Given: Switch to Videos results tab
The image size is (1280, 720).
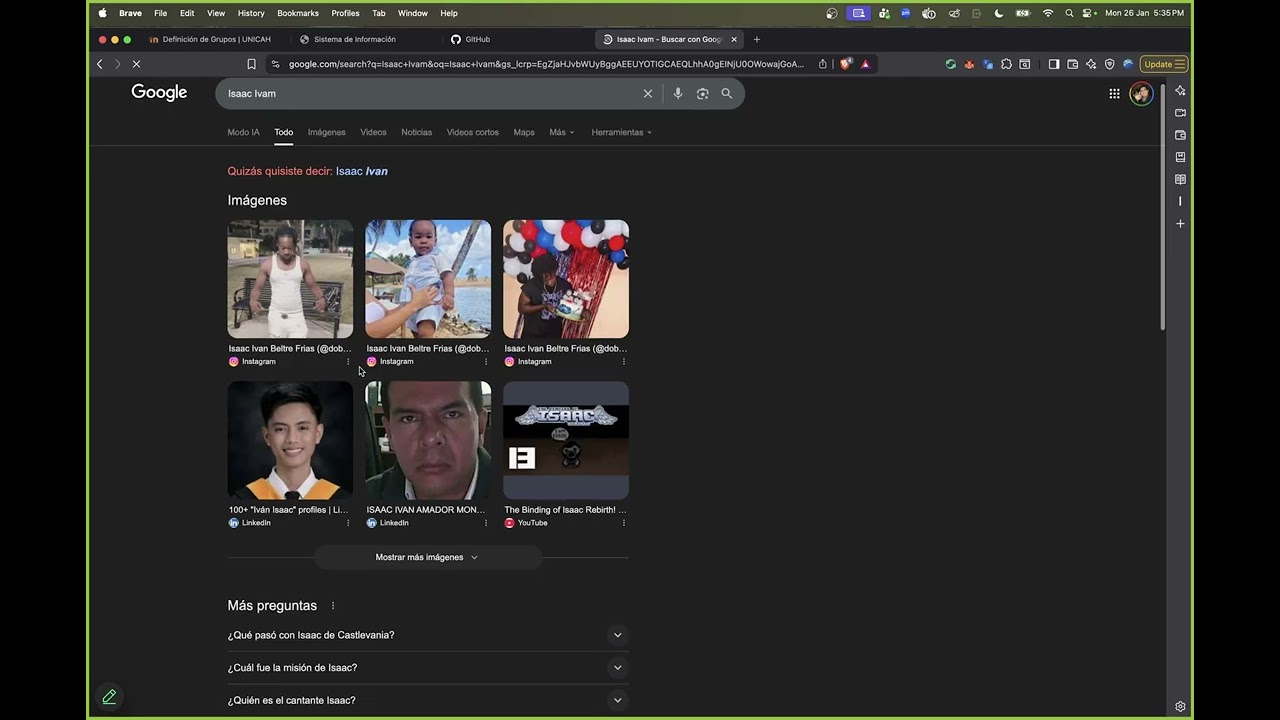Looking at the screenshot, I should pos(373,132).
